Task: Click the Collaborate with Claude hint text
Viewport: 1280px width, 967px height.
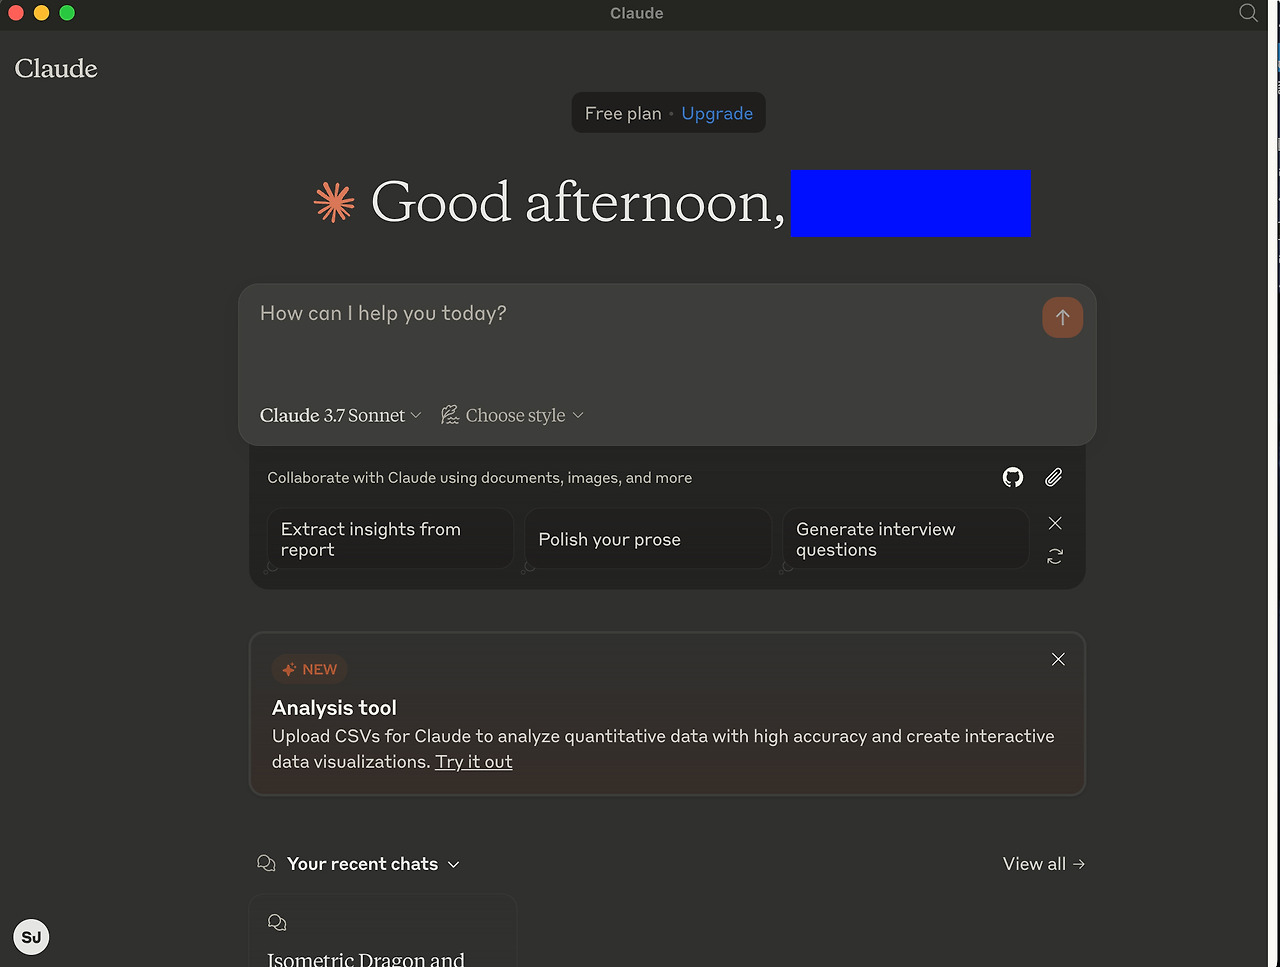Action: coord(480,478)
